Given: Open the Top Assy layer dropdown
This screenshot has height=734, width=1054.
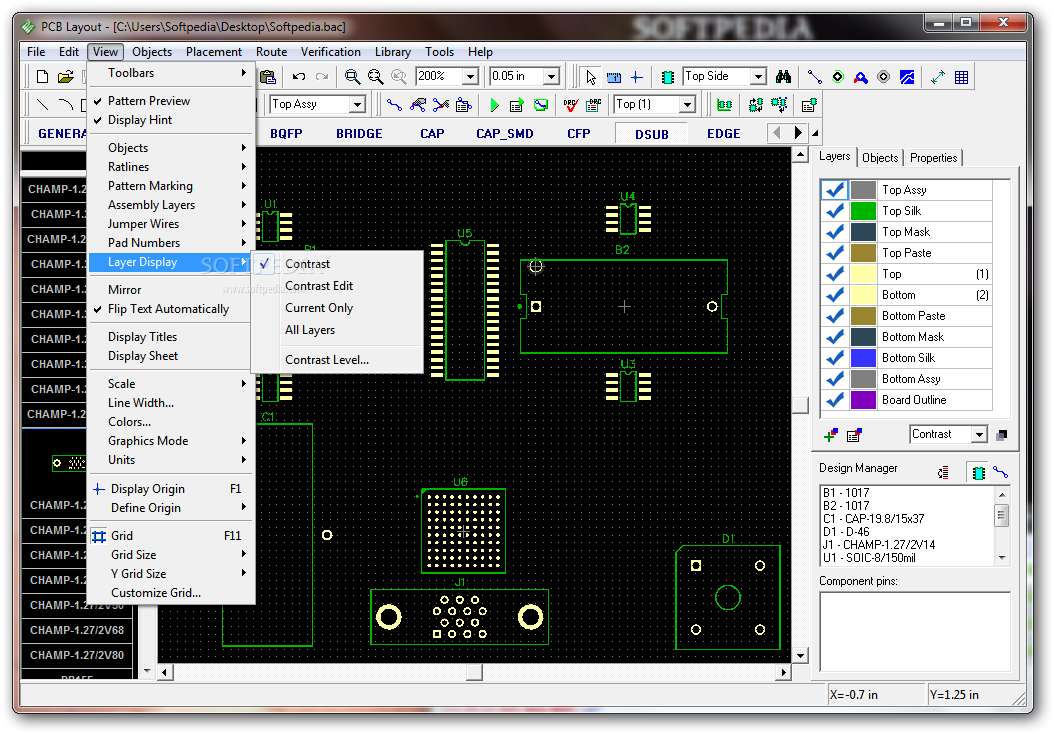Looking at the screenshot, I should point(358,105).
